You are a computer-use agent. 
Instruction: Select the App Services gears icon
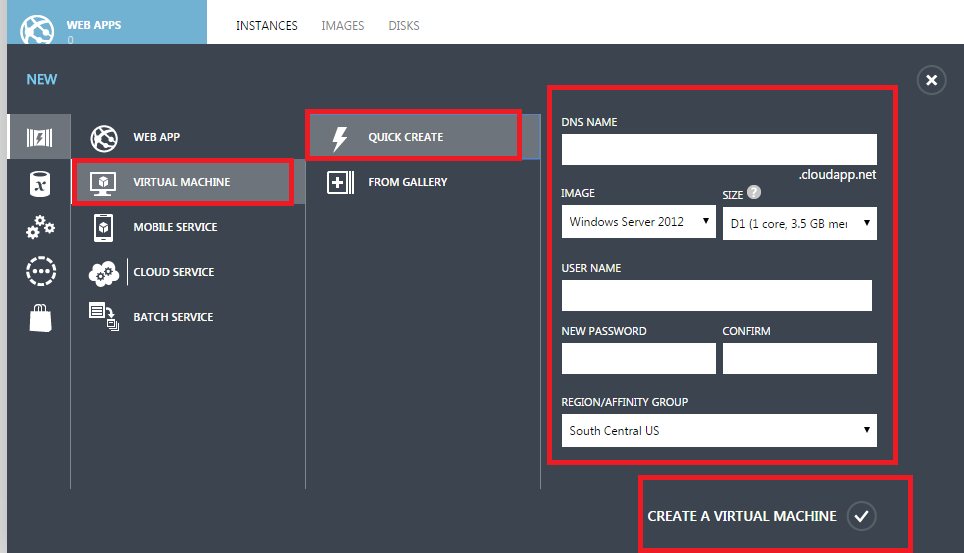point(41,227)
